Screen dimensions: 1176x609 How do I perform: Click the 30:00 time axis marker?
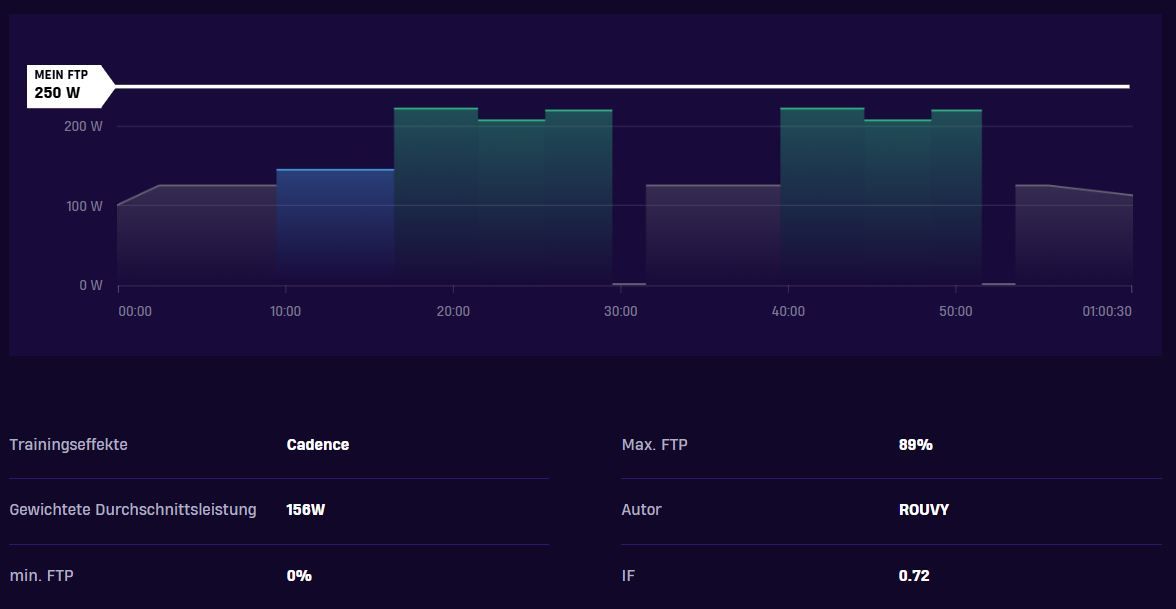620,311
